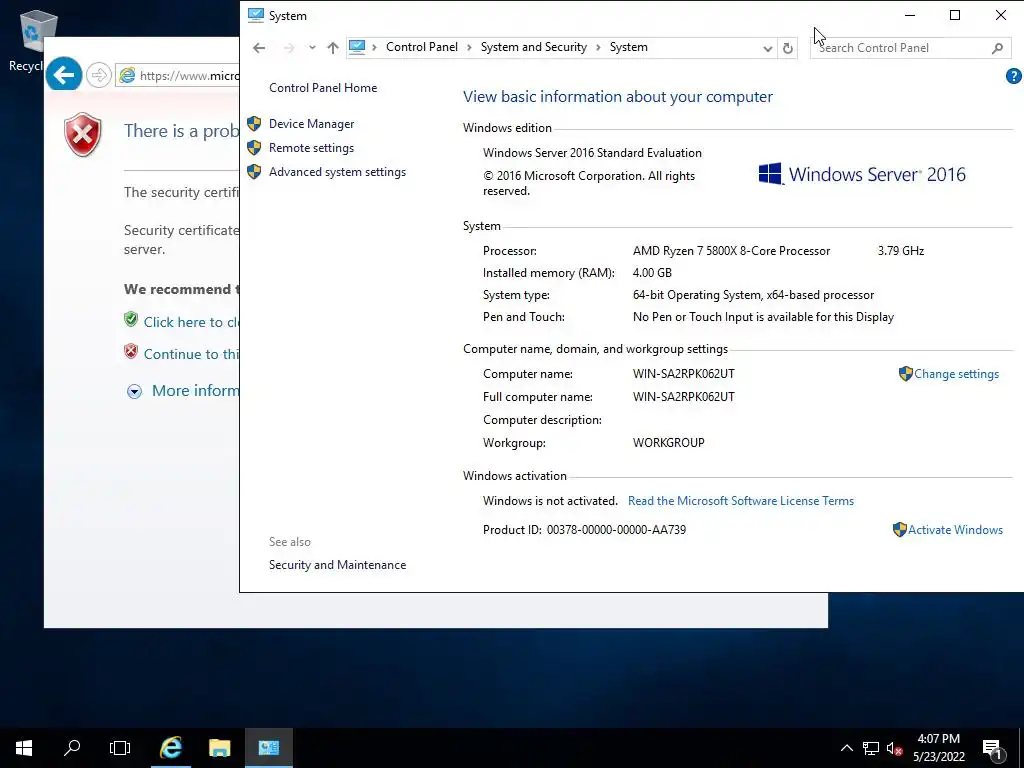This screenshot has height=768, width=1024.
Task: Read the Microsoft Software License Terms
Action: point(741,501)
